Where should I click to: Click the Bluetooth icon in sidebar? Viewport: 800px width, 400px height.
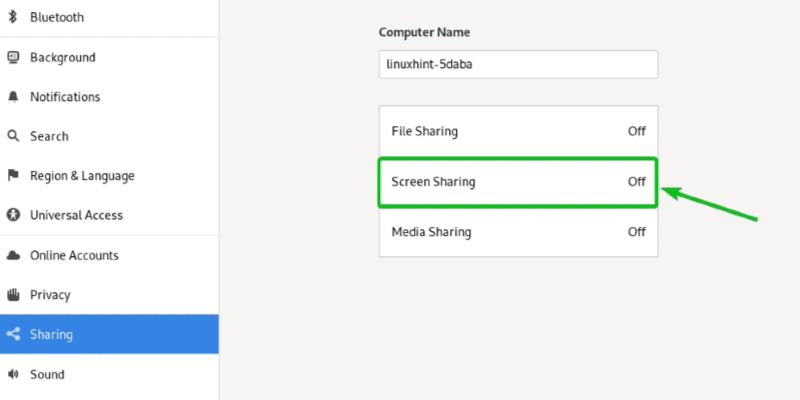13,18
